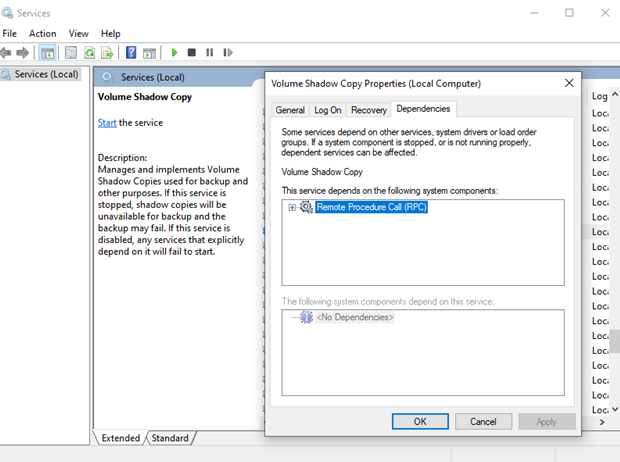This screenshot has height=462, width=620.
Task: Click the Services (Local) pane header
Action: 152,77
